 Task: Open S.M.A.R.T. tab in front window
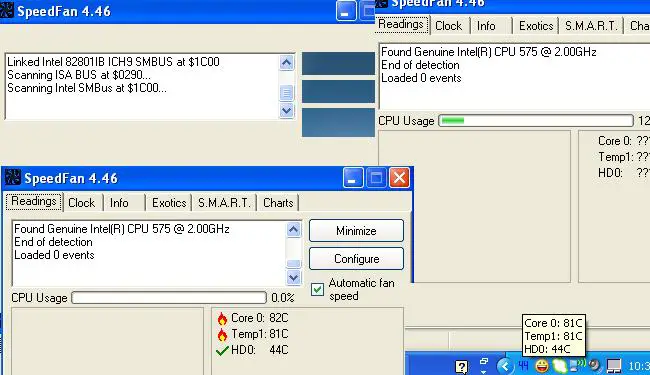click(x=224, y=203)
